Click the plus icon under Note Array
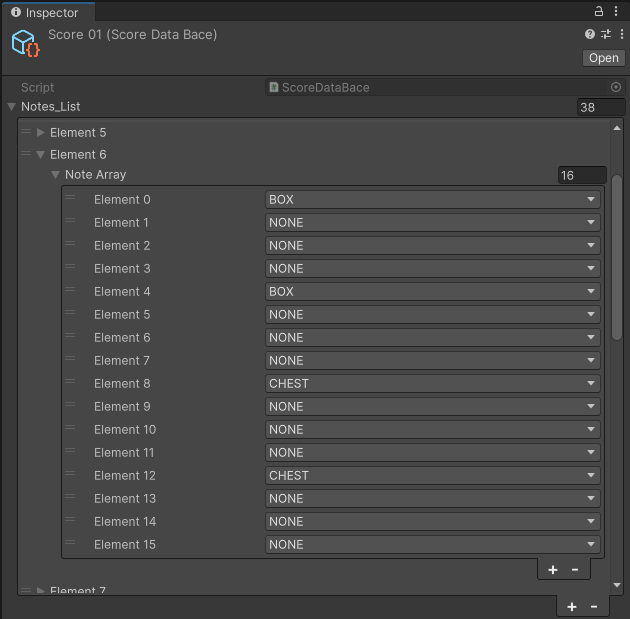Image resolution: width=630 pixels, height=619 pixels. [x=553, y=570]
